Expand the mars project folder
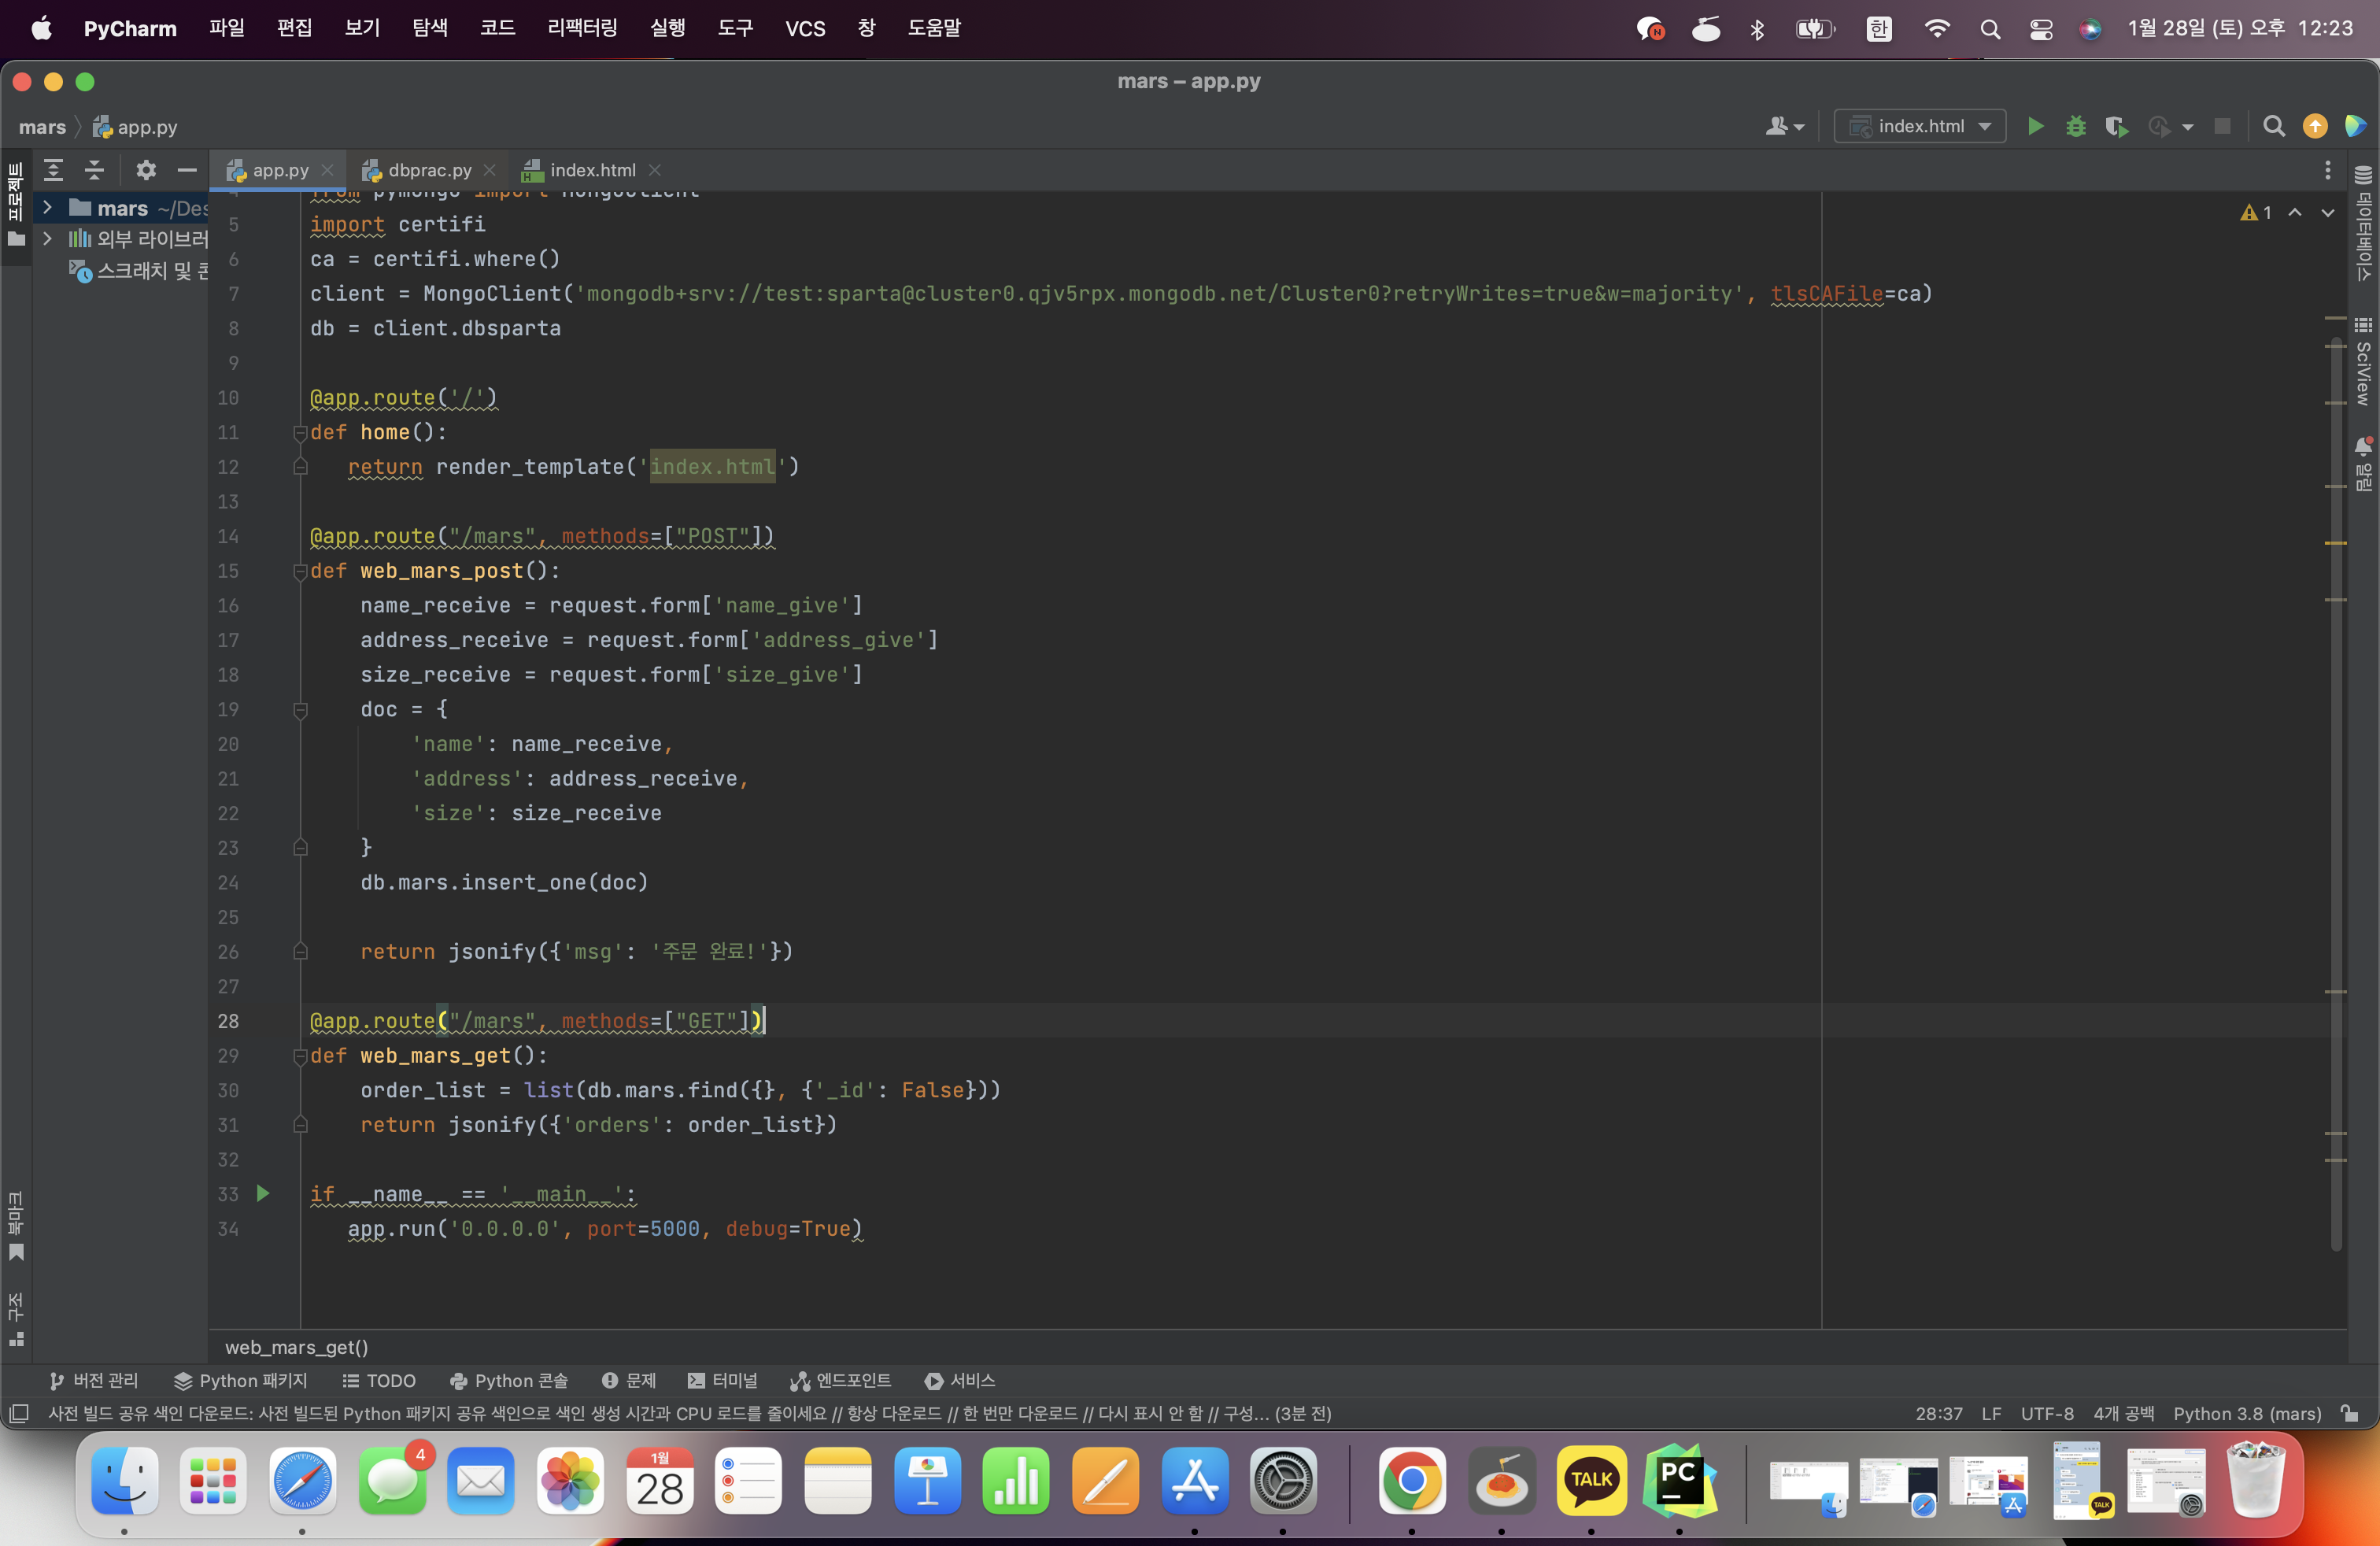The image size is (2380, 1546). click(47, 208)
